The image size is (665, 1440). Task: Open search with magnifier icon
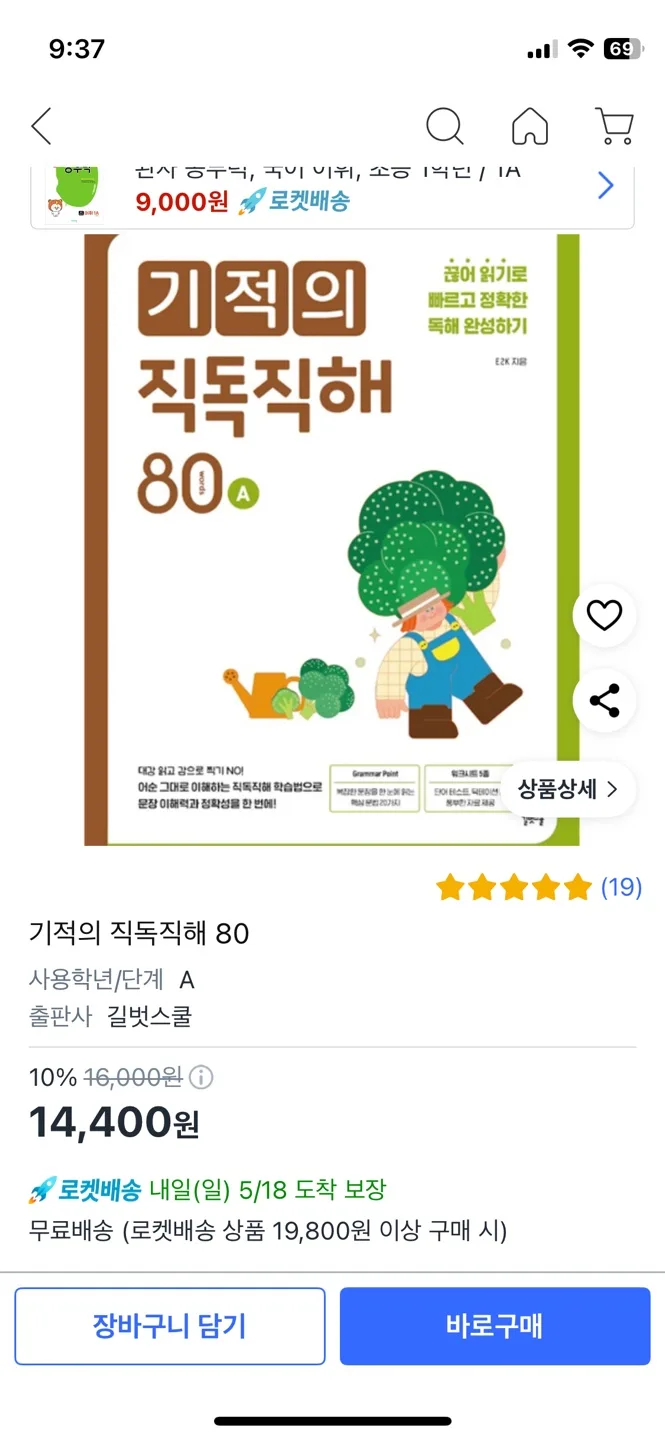pyautogui.click(x=445, y=127)
